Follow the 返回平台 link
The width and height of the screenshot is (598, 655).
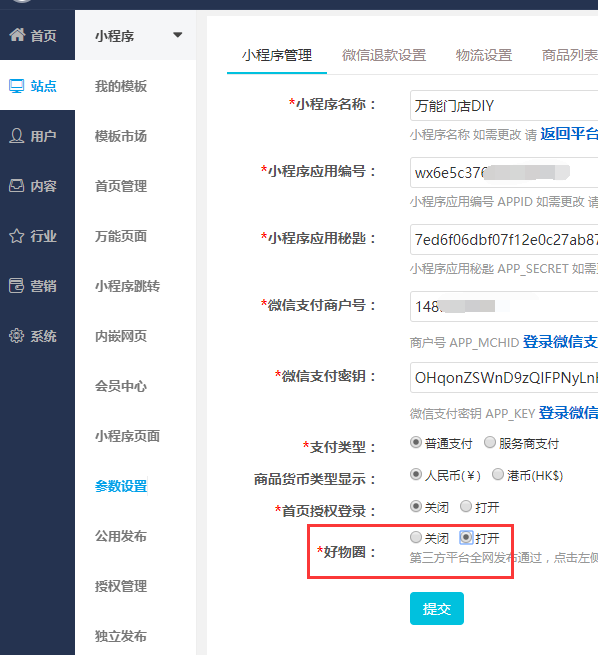[569, 134]
